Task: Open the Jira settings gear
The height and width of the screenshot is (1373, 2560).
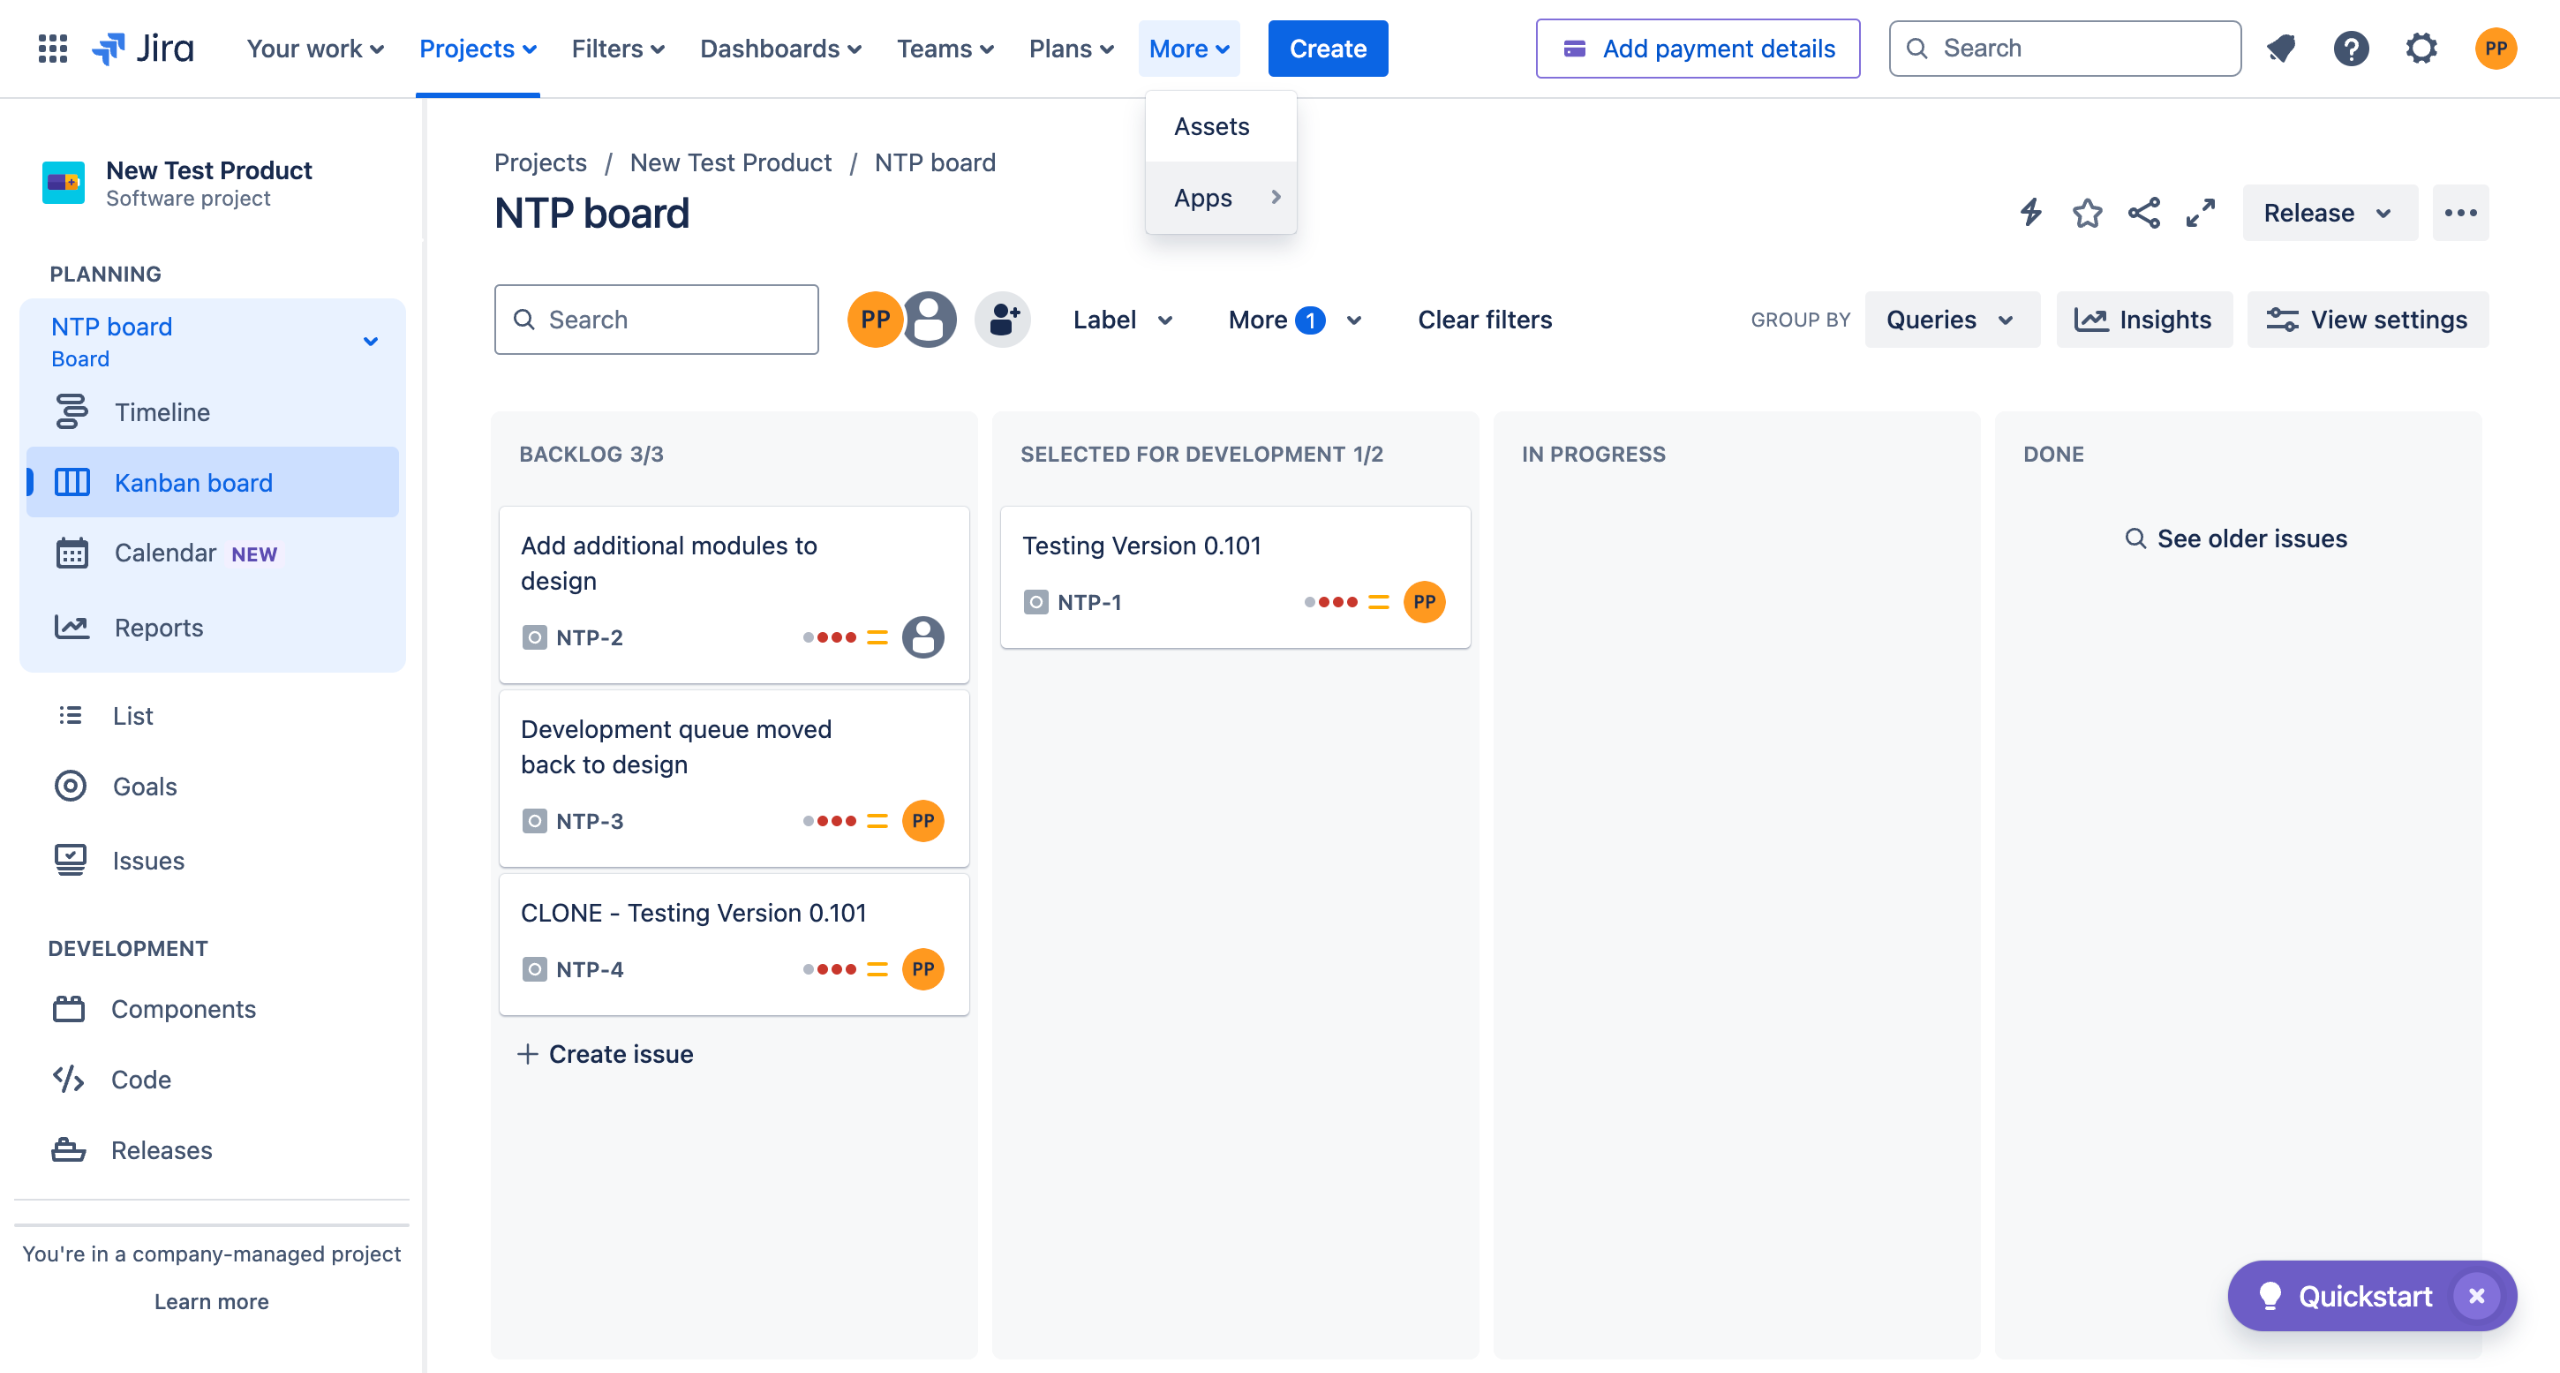Action: point(2421,48)
